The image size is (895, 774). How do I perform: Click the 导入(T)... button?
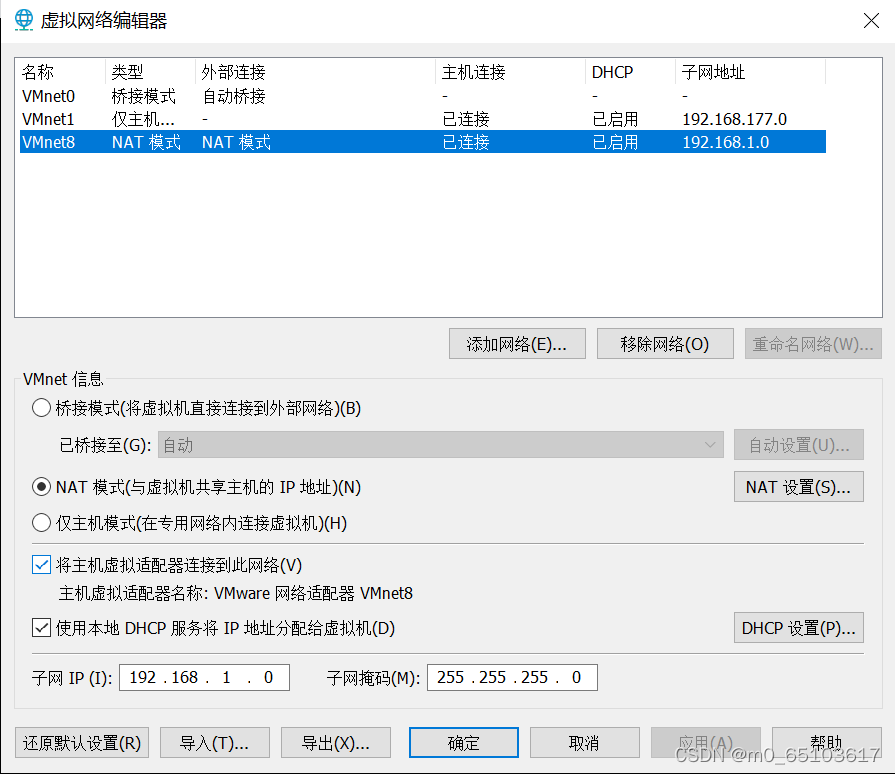tap(215, 743)
